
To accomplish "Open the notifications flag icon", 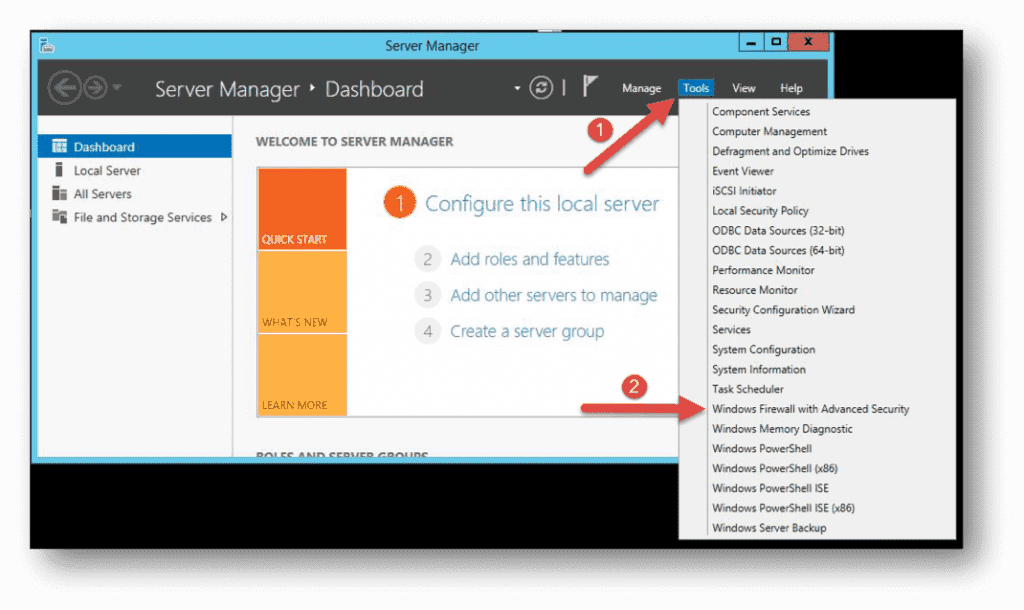I will tap(590, 88).
